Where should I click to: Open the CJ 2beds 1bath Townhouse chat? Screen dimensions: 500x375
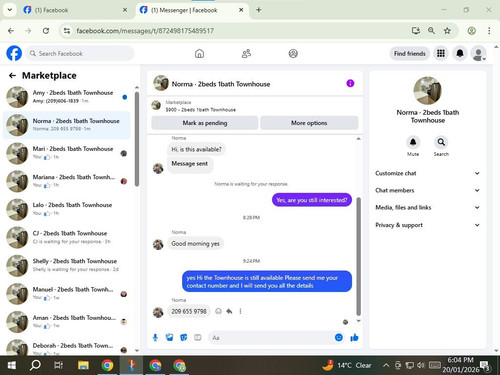[x=67, y=237]
